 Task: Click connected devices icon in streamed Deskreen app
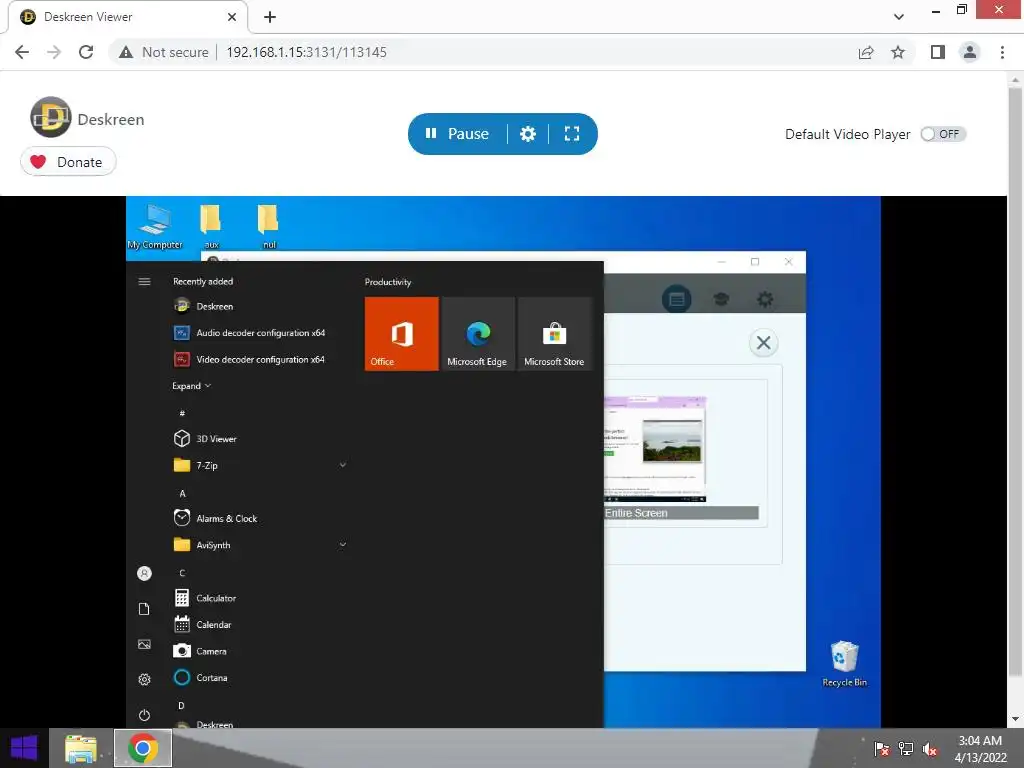pyautogui.click(x=677, y=300)
